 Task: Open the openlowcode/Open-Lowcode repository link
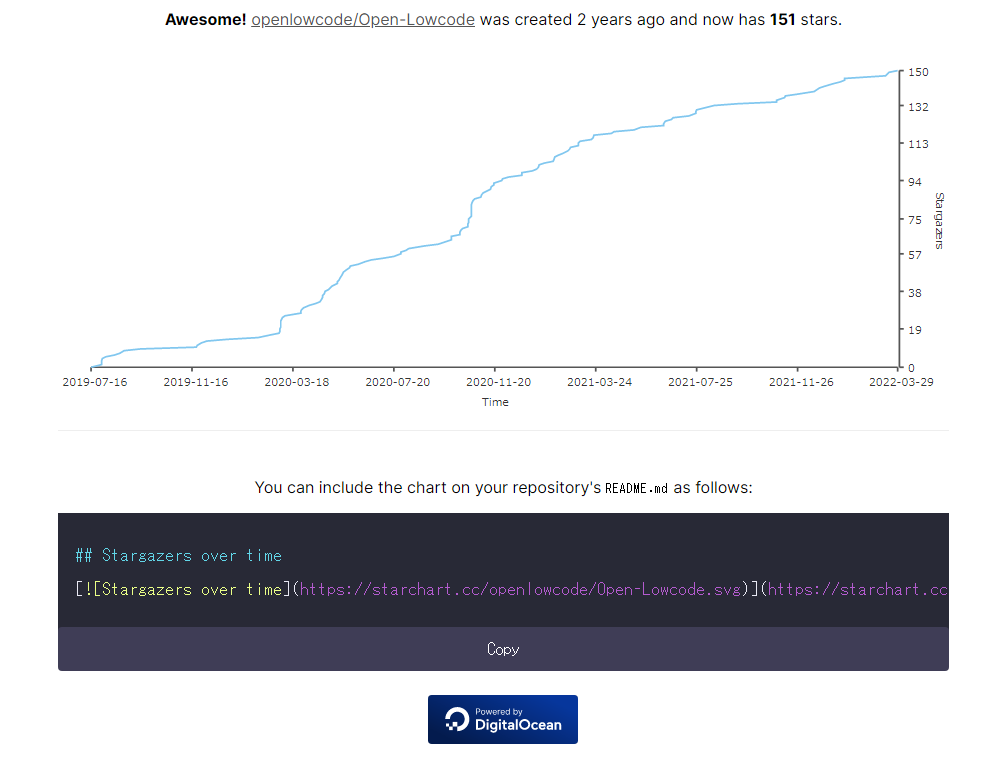(x=363, y=20)
